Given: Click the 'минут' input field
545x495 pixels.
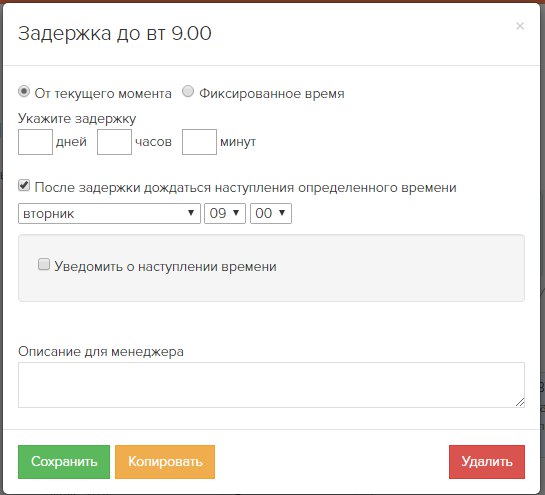Looking at the screenshot, I should tap(200, 142).
